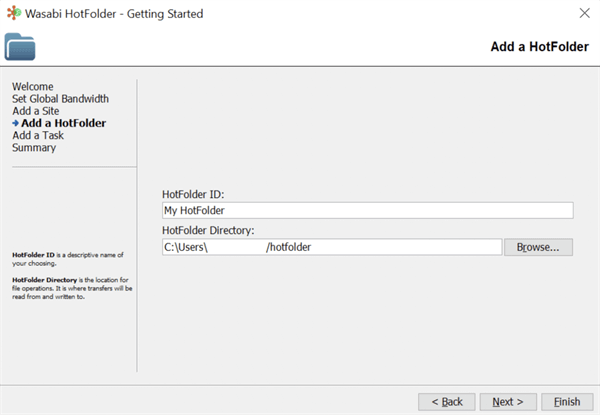Image resolution: width=600 pixels, height=415 pixels.
Task: Open the Add a Site step
Action: pos(36,111)
